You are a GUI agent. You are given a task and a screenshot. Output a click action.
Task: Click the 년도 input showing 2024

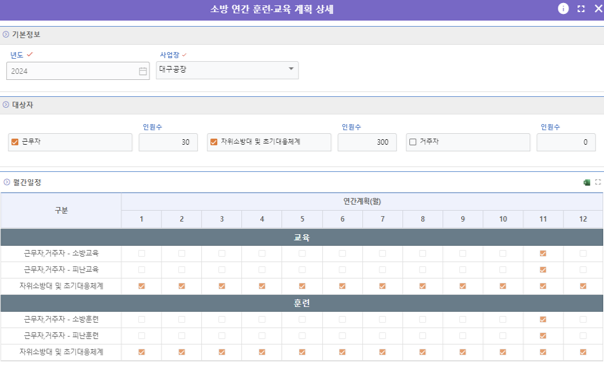pyautogui.click(x=78, y=71)
